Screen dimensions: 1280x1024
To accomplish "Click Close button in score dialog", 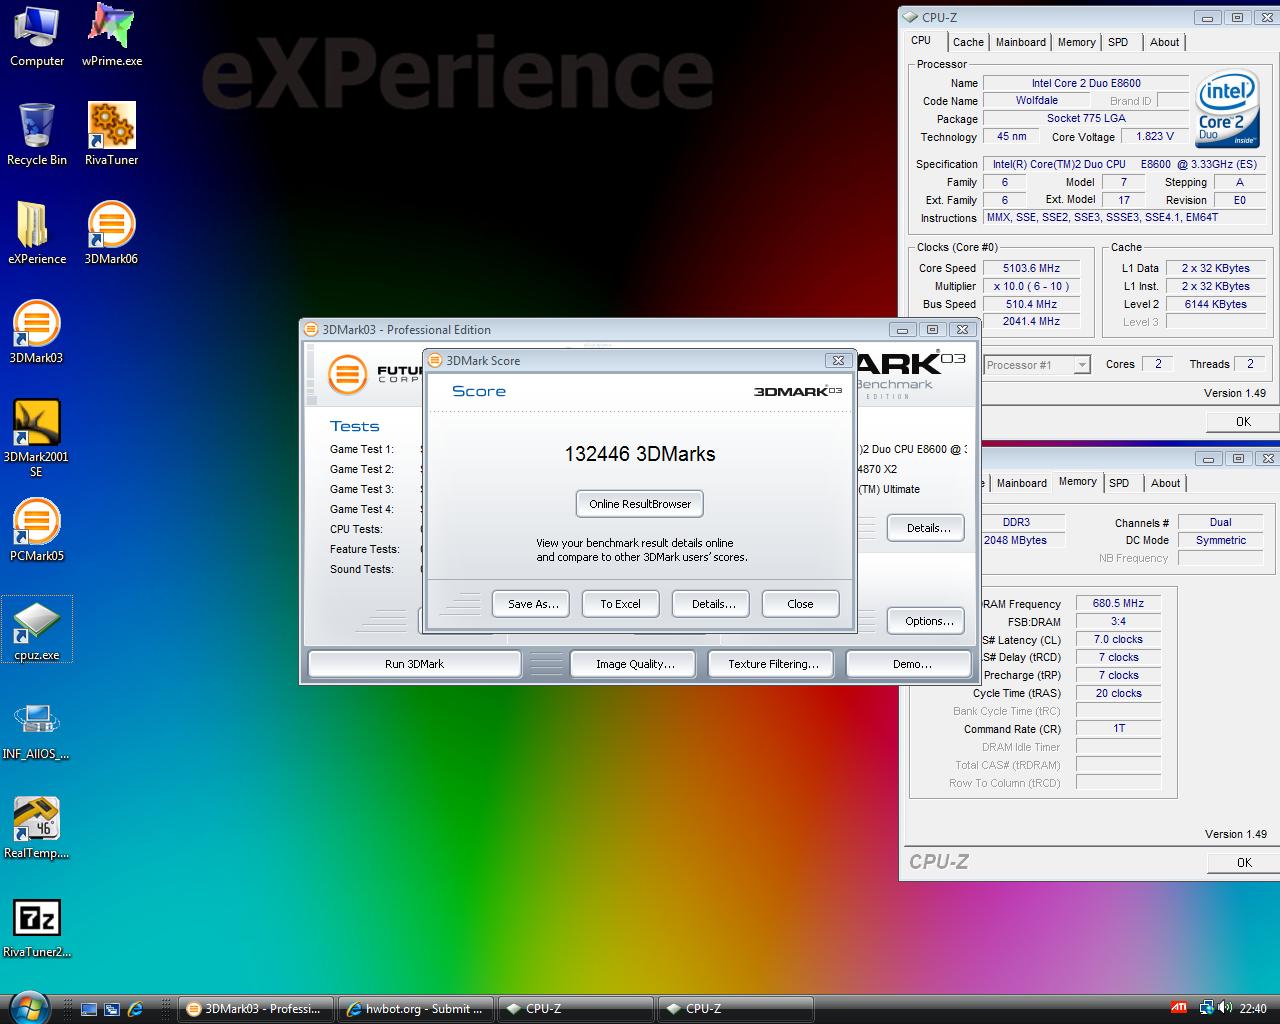I will pyautogui.click(x=800, y=604).
